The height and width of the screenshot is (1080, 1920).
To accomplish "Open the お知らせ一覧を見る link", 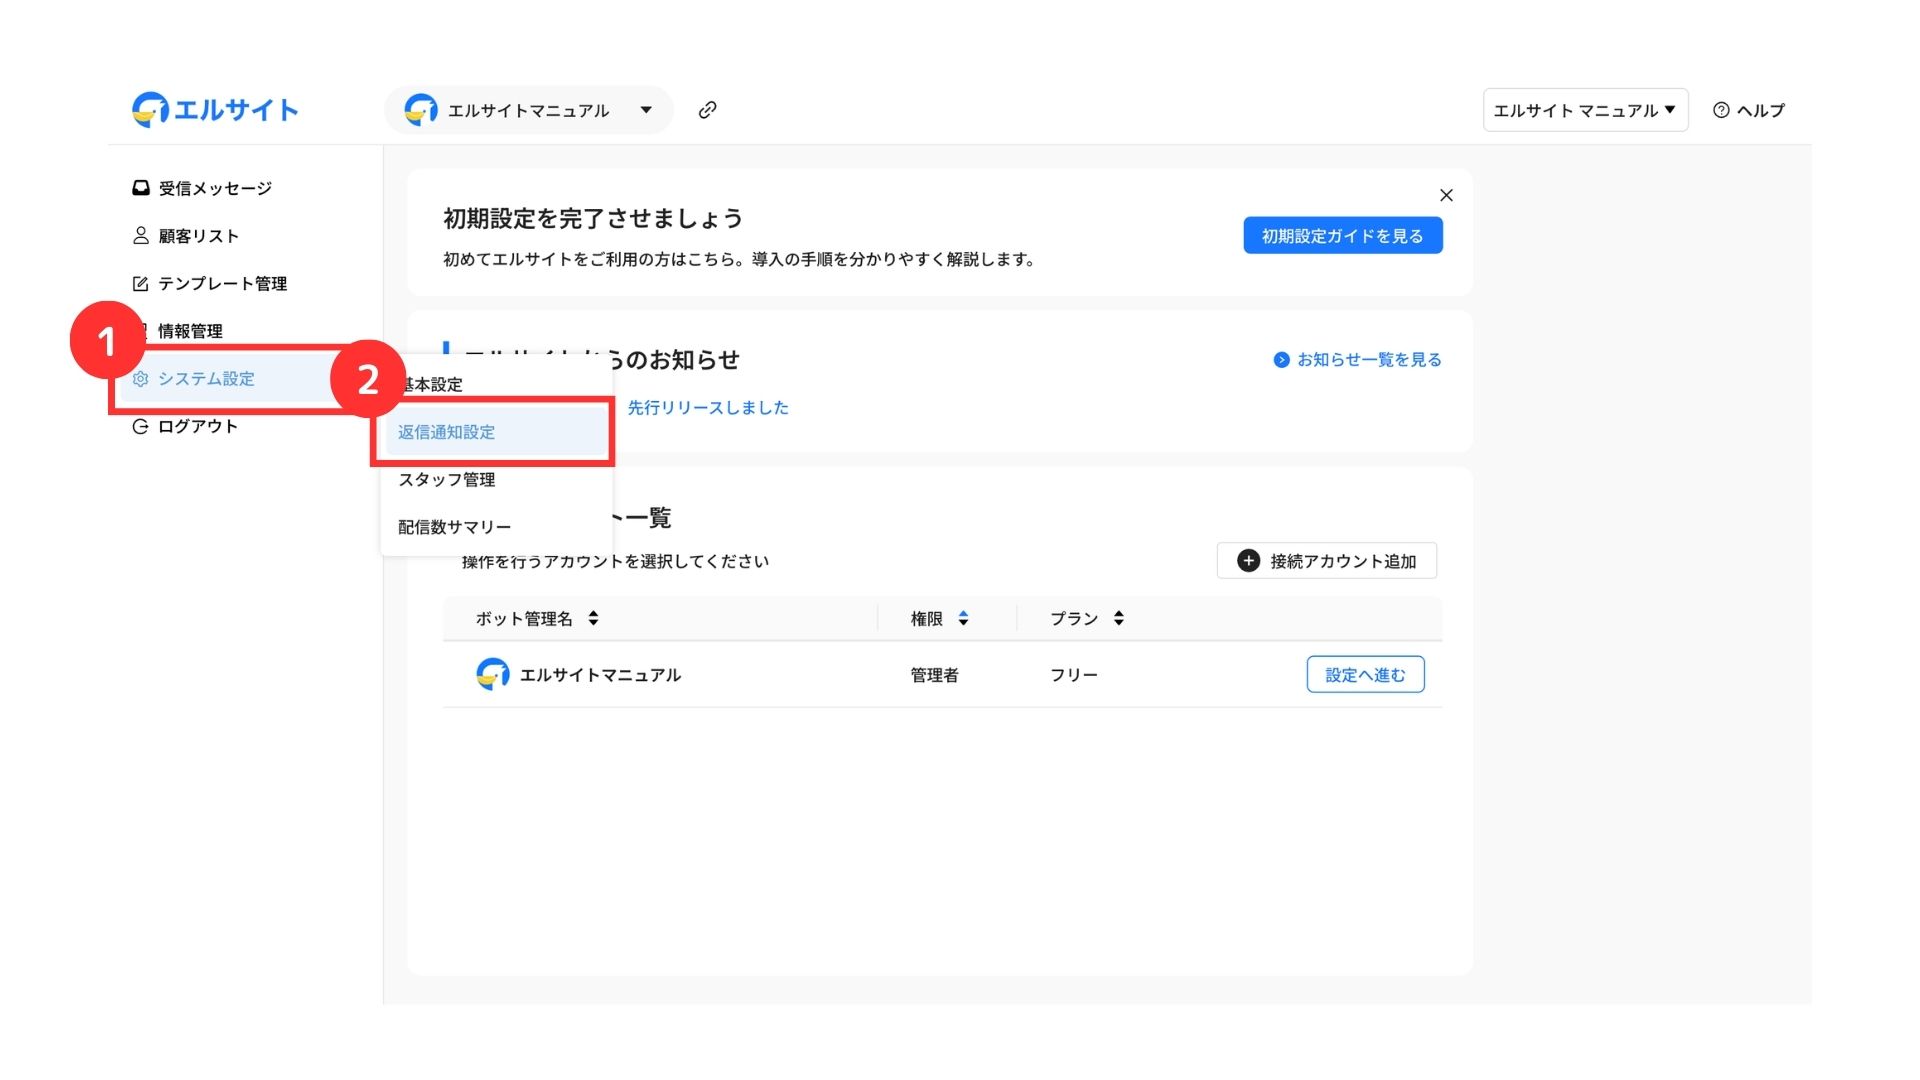I will pos(1357,360).
